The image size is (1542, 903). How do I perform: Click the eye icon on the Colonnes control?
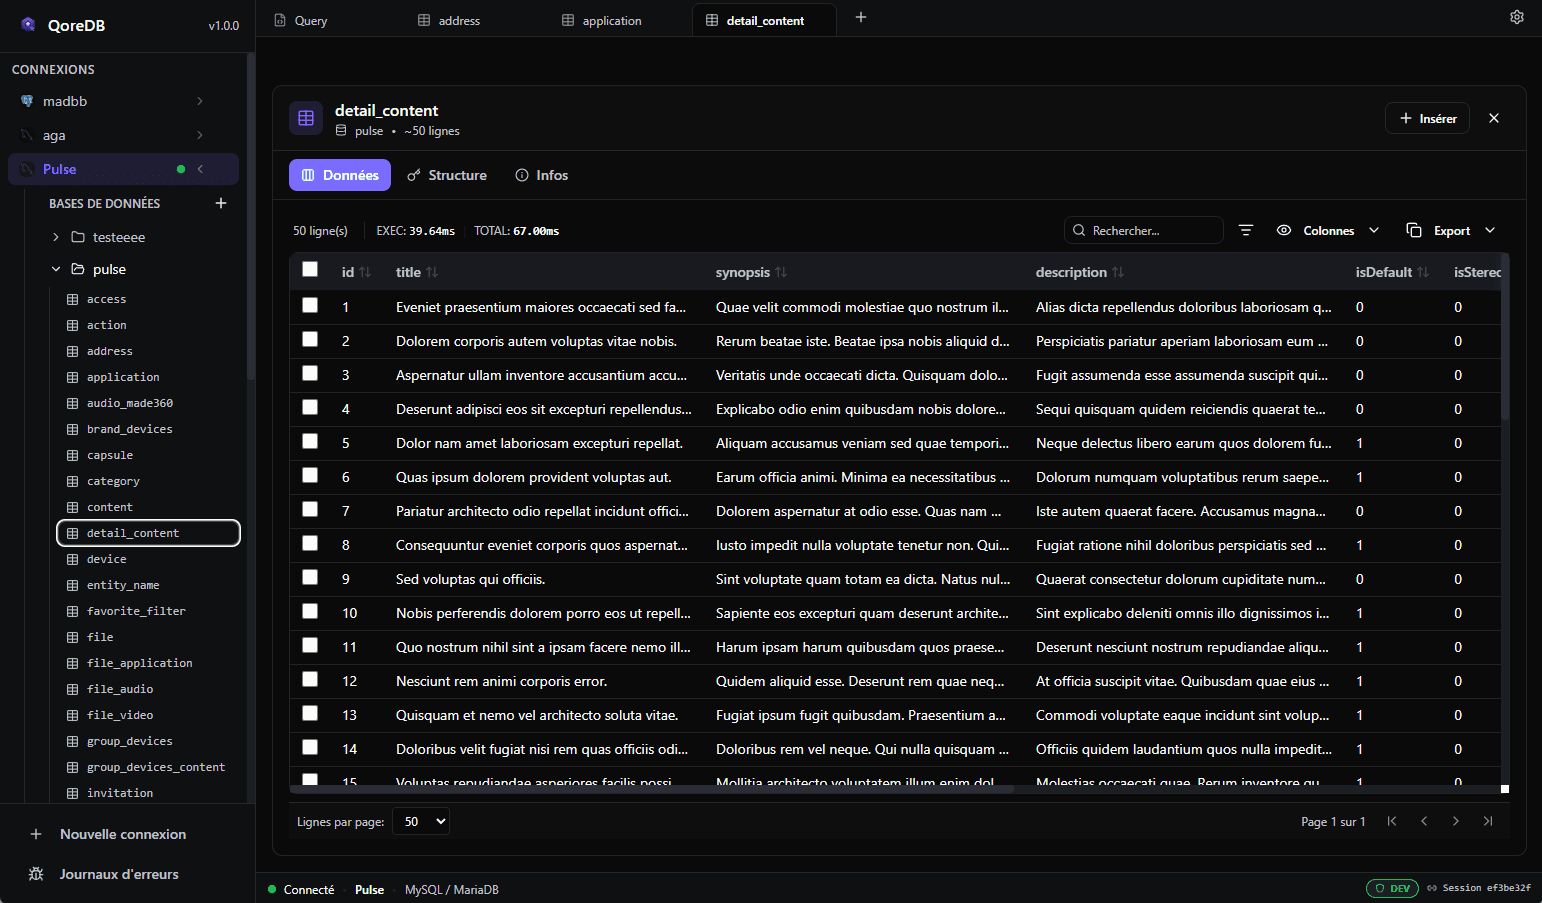coord(1283,230)
